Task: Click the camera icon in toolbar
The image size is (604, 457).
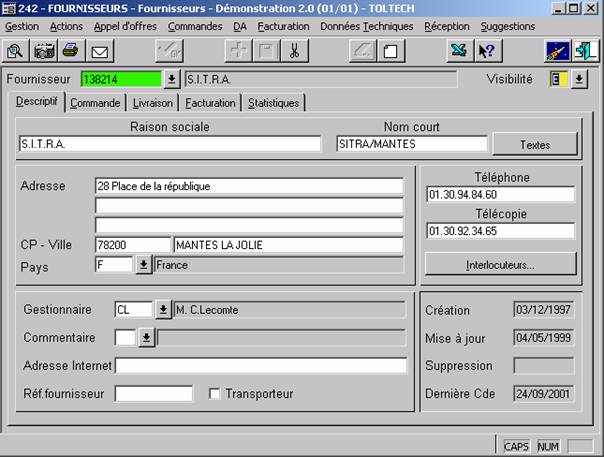Action: 44,50
